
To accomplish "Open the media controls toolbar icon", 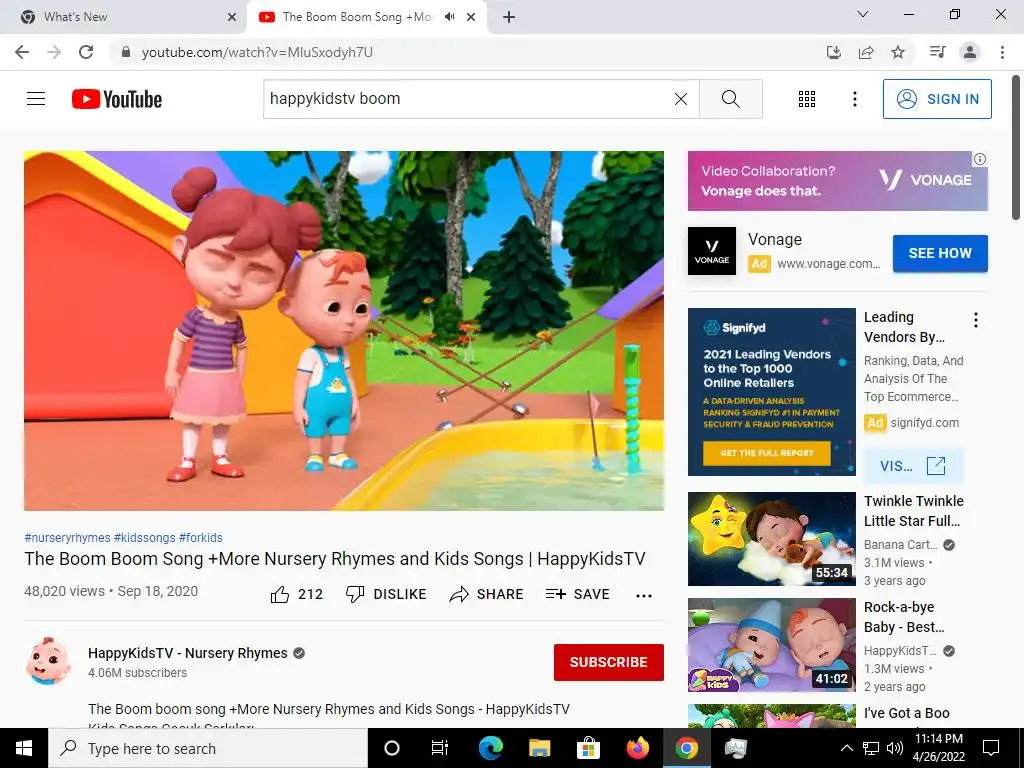I will click(x=937, y=52).
